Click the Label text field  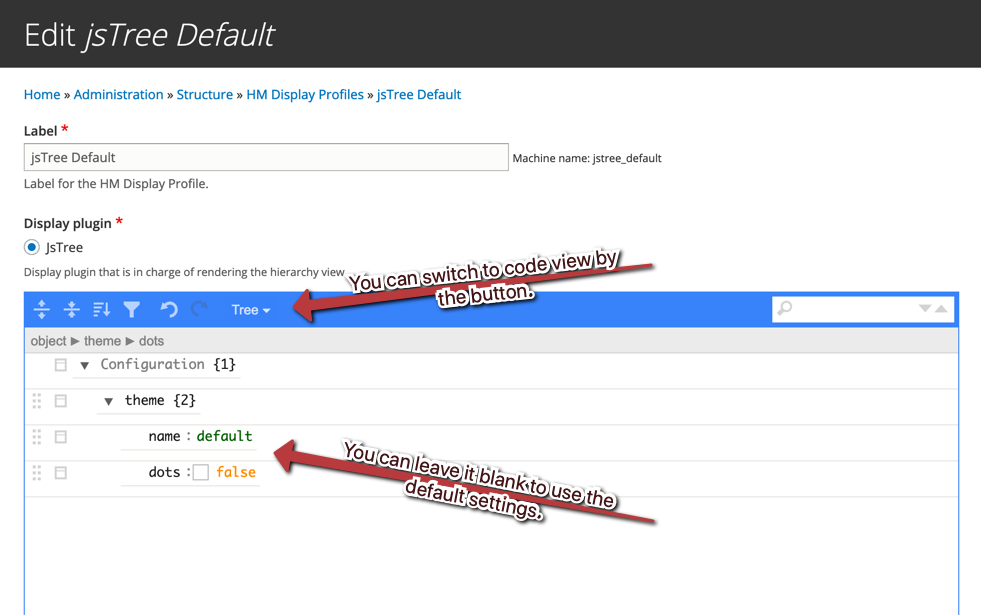pos(266,157)
